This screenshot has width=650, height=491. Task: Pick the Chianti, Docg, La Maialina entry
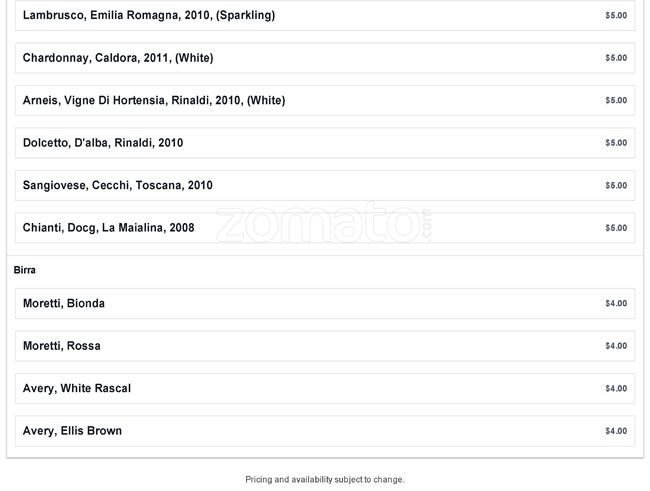click(109, 228)
